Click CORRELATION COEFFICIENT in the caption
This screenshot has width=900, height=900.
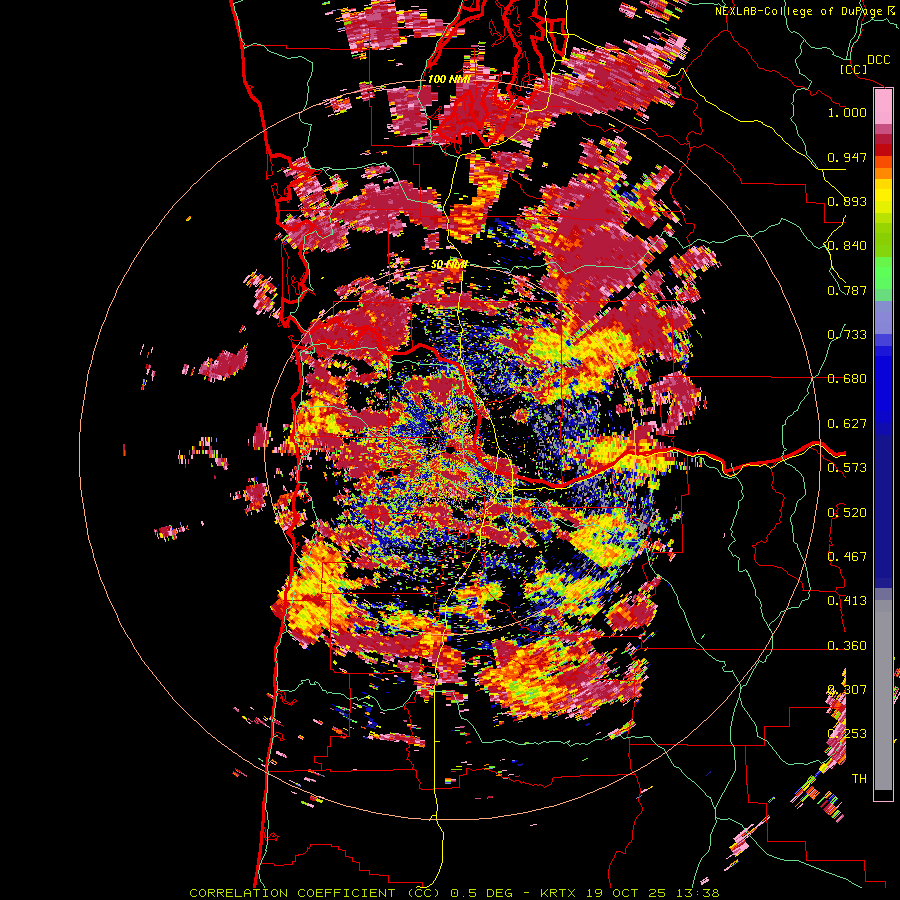(292, 893)
